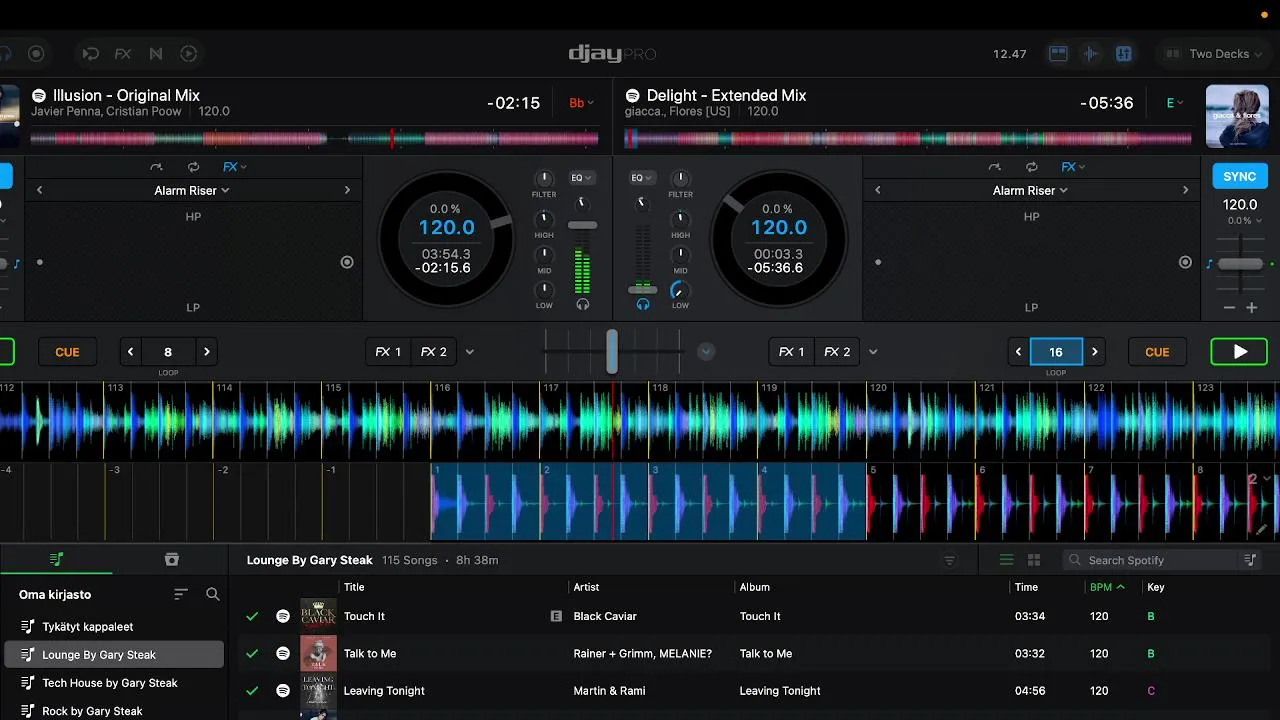The width and height of the screenshot is (1280, 720).
Task: Switch to the deck layout view icon
Action: coord(1058,54)
